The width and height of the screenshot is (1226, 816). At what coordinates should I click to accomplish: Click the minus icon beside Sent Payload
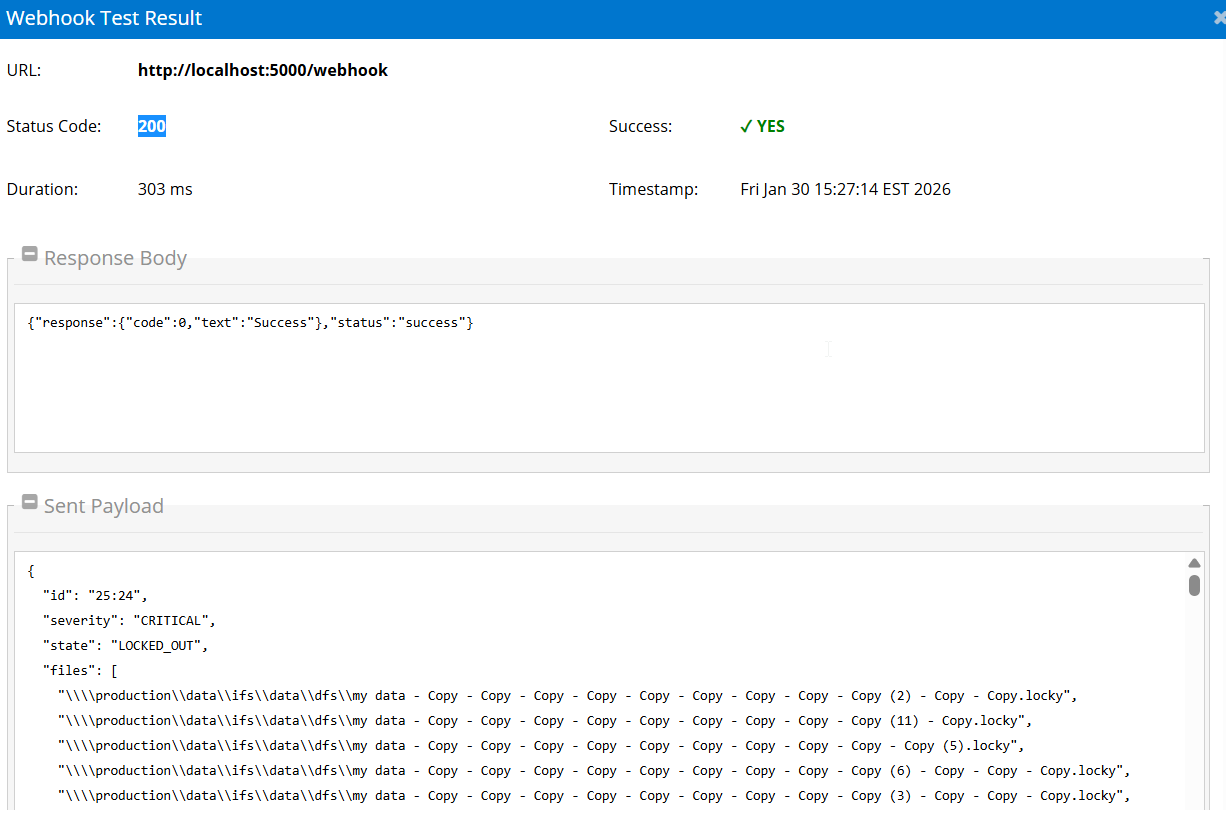pos(29,501)
